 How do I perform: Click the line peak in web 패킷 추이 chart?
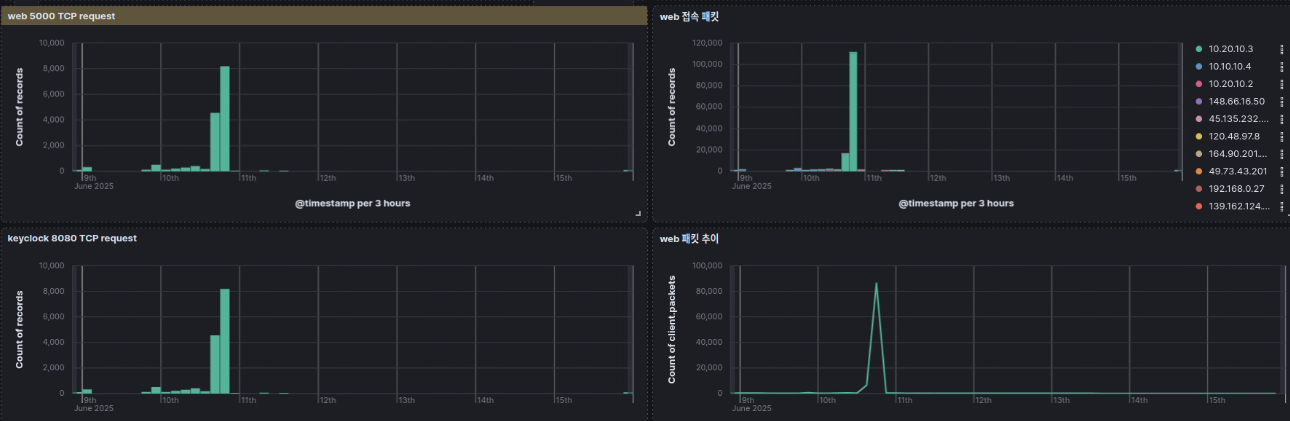coord(877,283)
